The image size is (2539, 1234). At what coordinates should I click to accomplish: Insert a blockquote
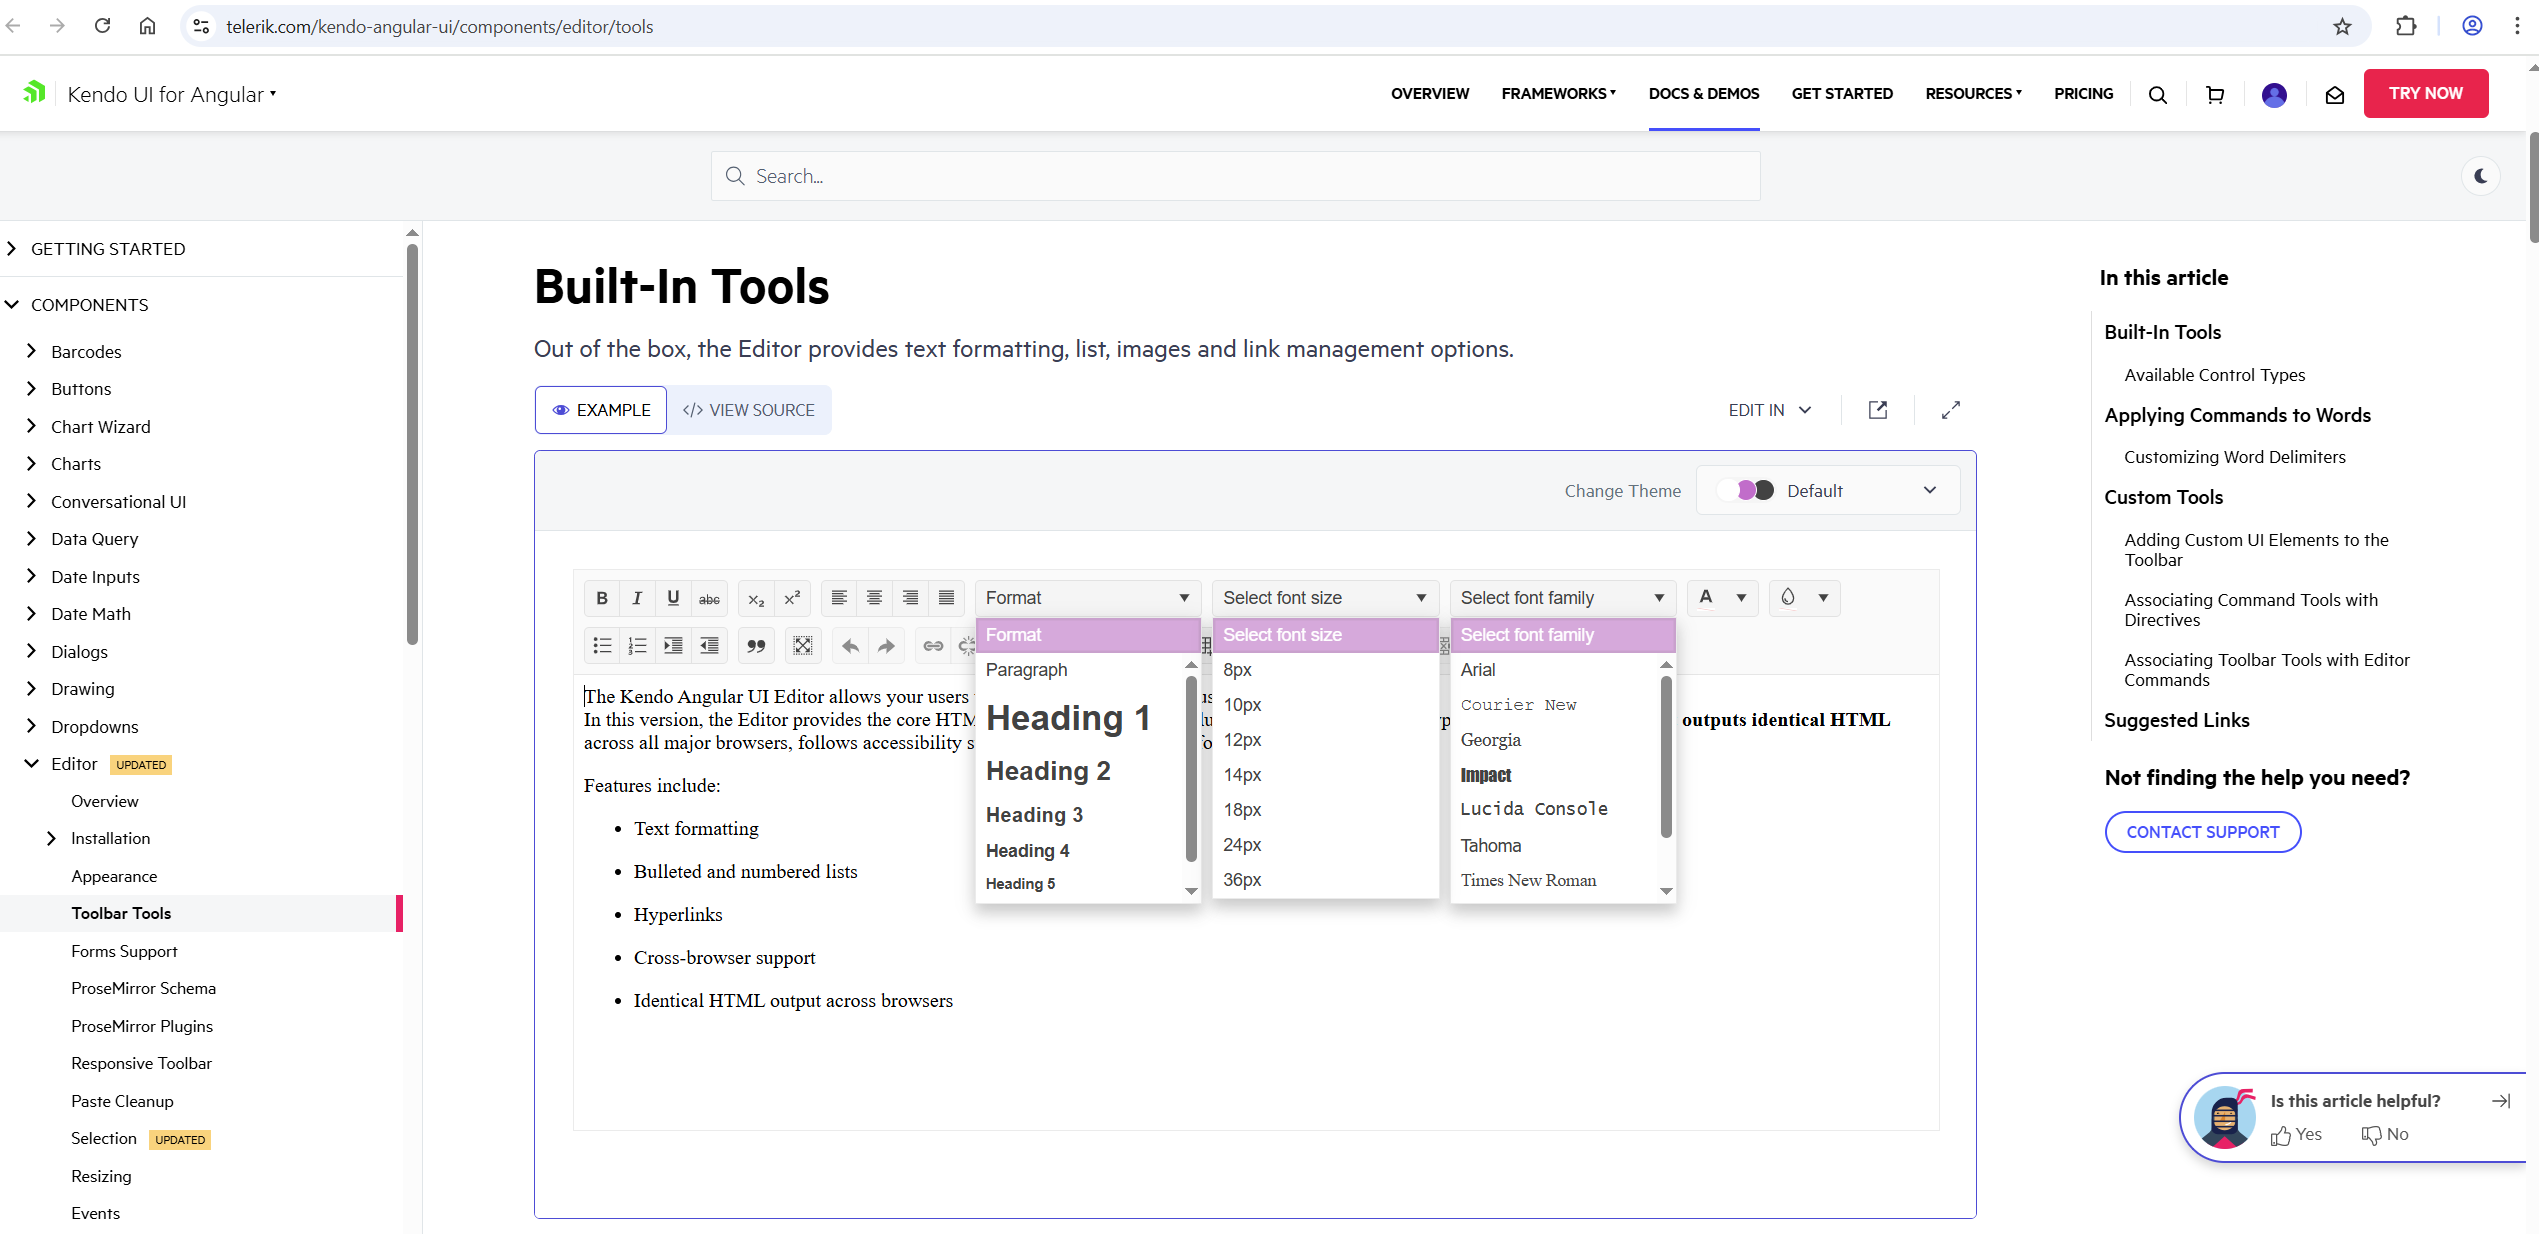pos(756,646)
